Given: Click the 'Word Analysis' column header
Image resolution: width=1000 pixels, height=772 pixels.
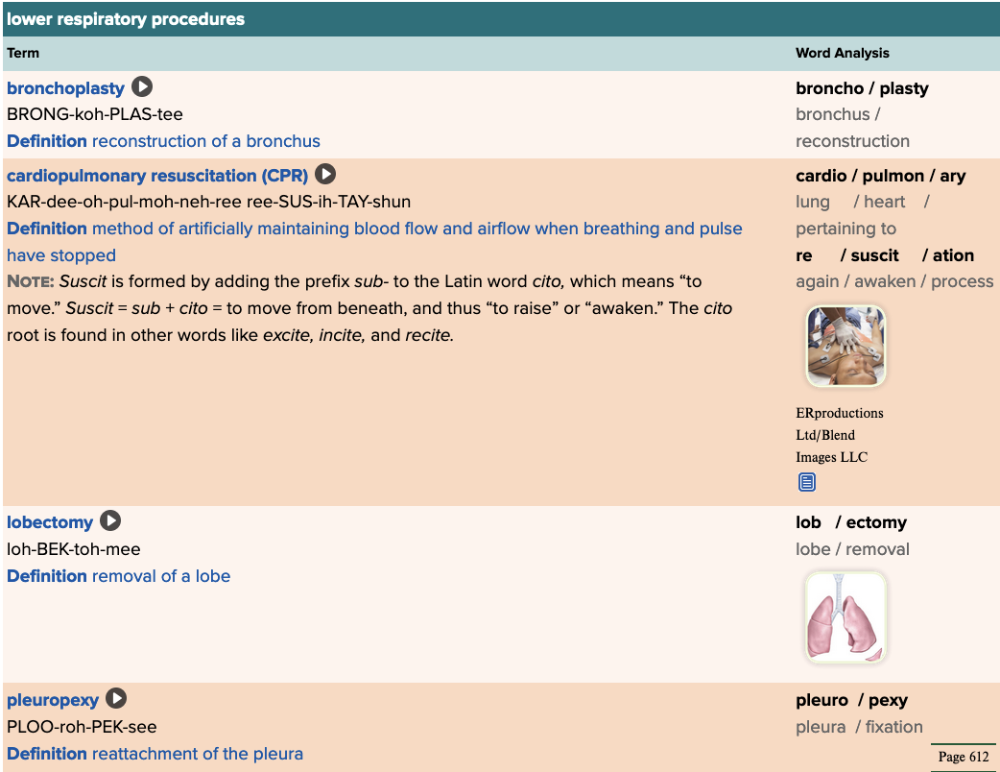Looking at the screenshot, I should pyautogui.click(x=842, y=53).
